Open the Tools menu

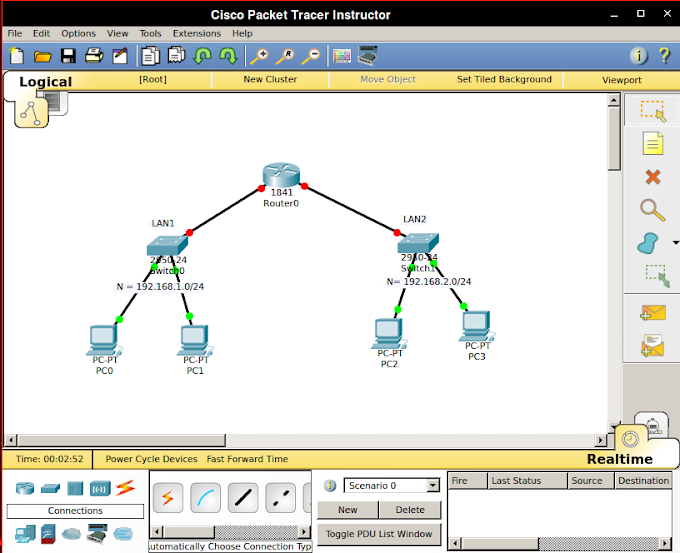pos(150,33)
